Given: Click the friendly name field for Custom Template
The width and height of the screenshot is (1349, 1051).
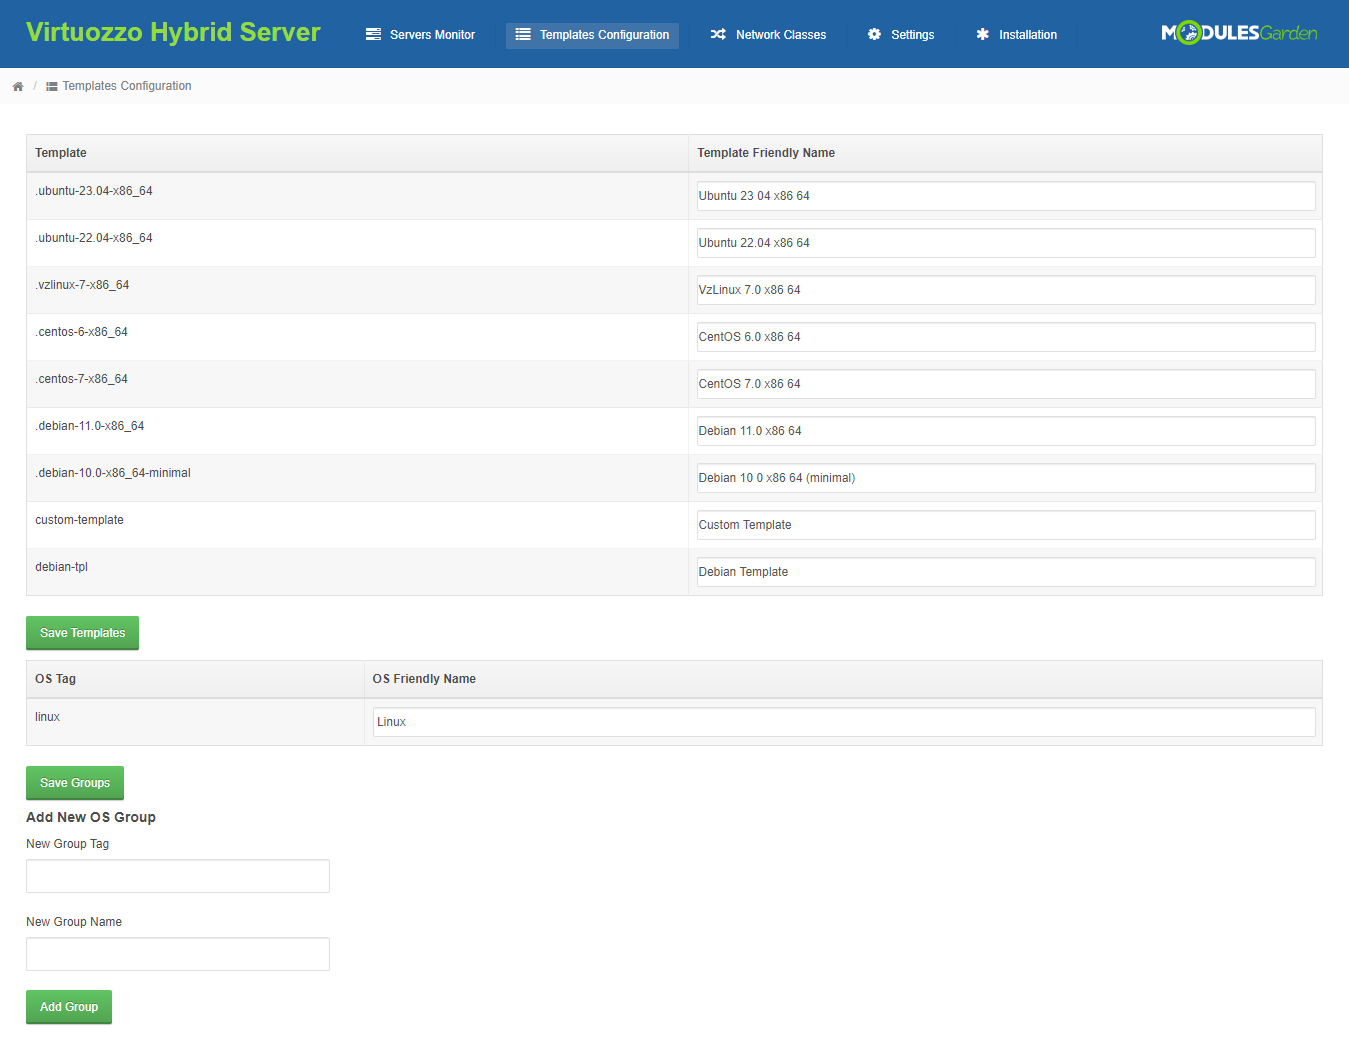Looking at the screenshot, I should tap(1005, 524).
